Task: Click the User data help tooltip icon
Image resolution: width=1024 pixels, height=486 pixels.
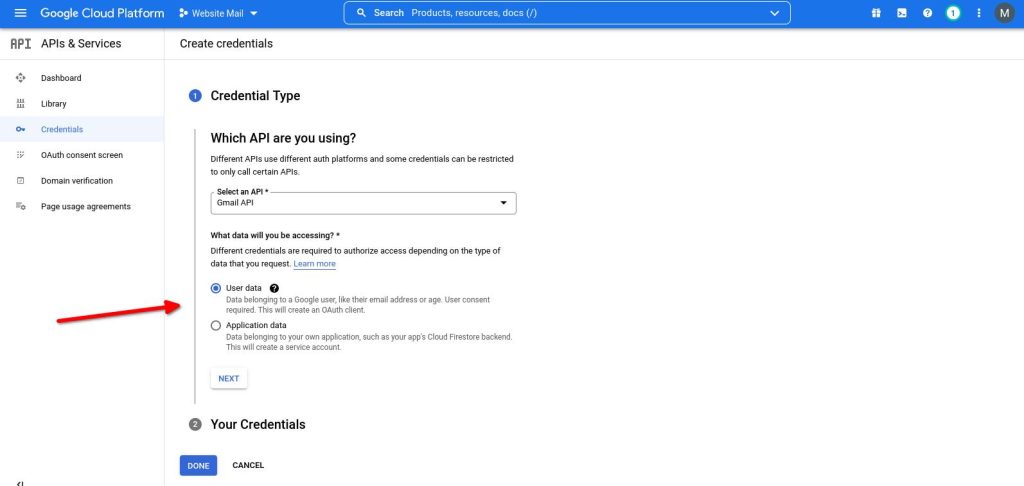Action: (274, 288)
